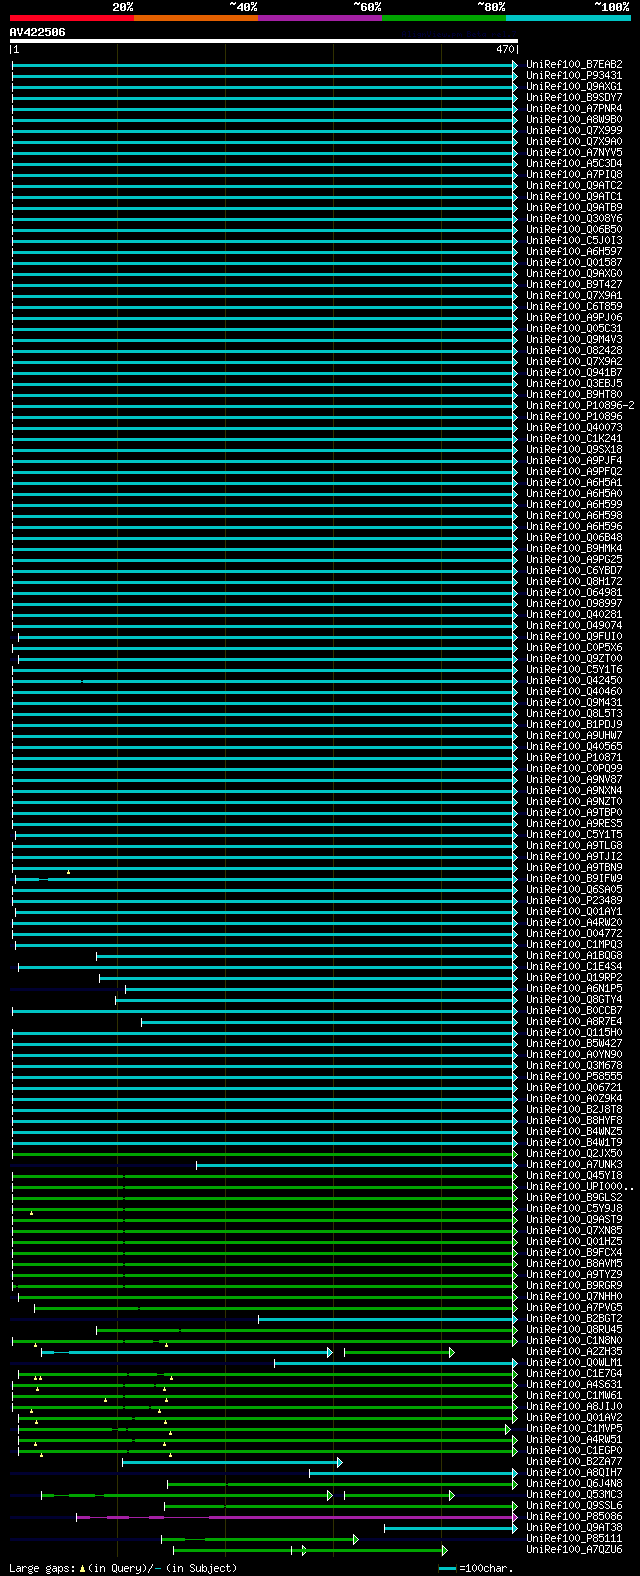Select UniRef100_A9TYZ9 label
The width and height of the screenshot is (640, 1576).
(x=574, y=1275)
